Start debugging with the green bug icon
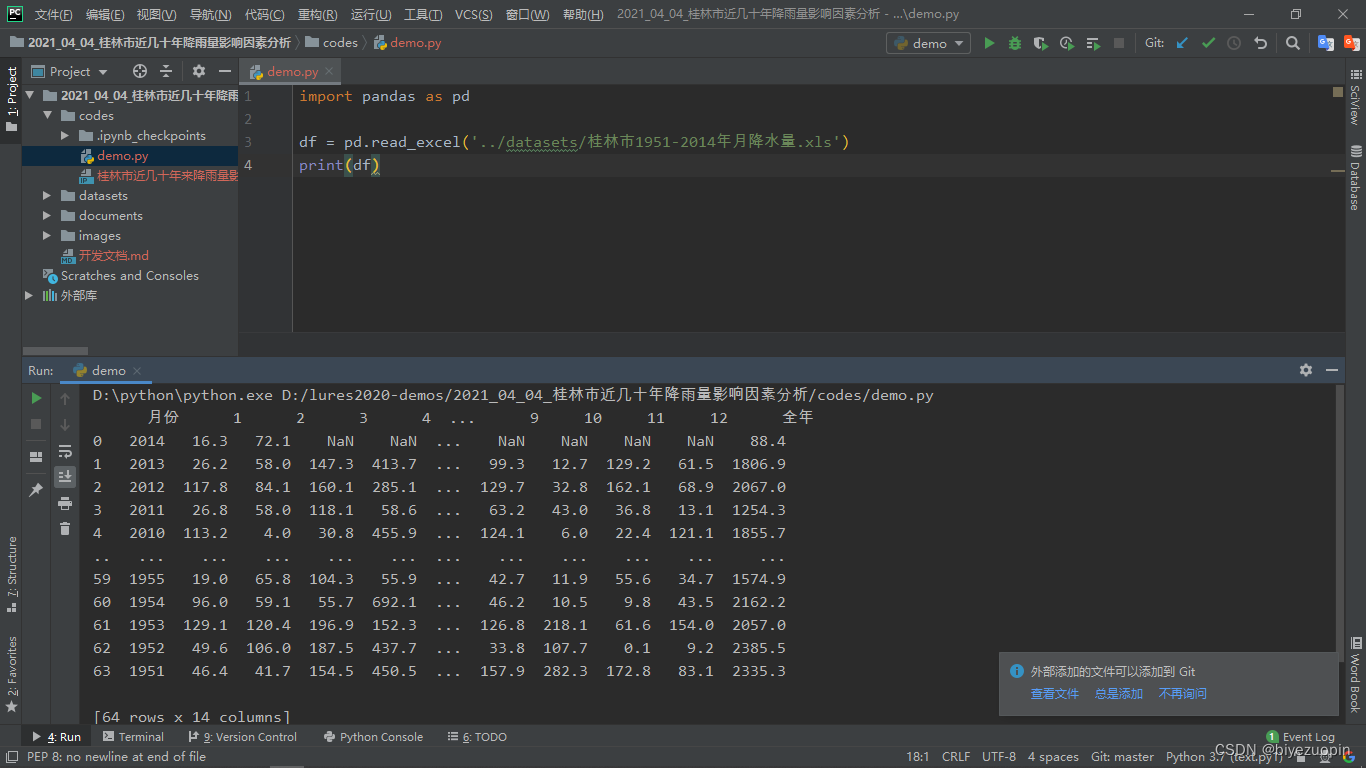 pyautogui.click(x=1015, y=43)
